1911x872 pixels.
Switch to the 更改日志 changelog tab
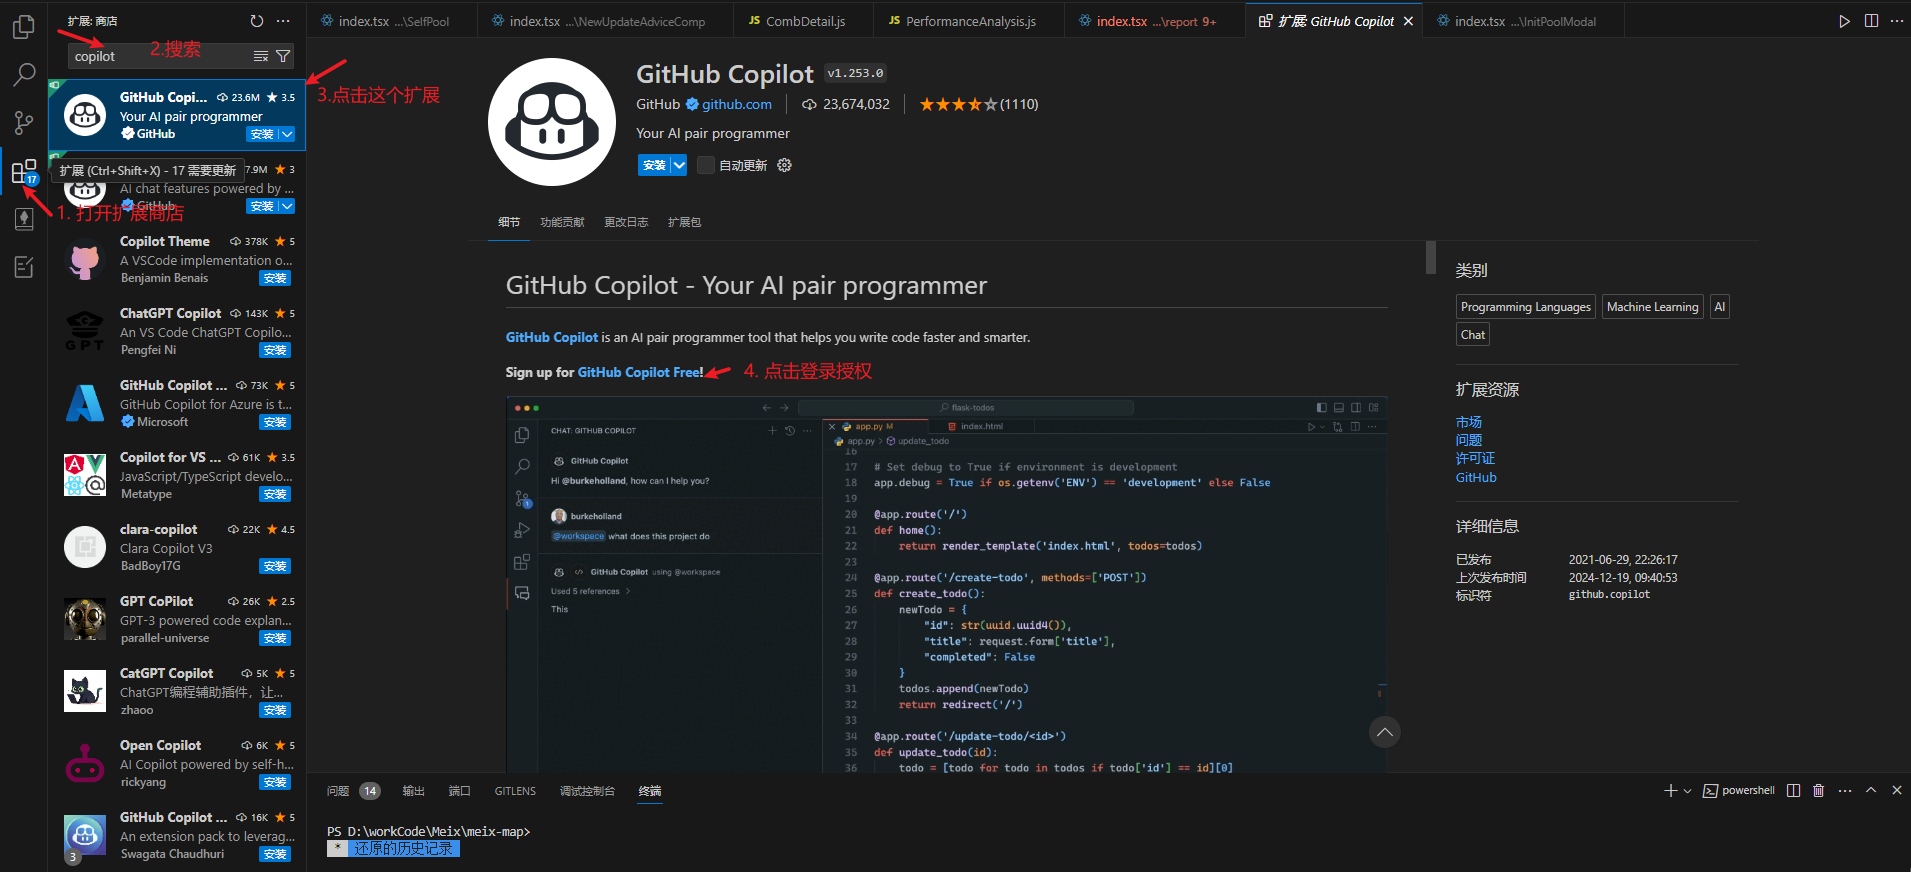point(626,222)
